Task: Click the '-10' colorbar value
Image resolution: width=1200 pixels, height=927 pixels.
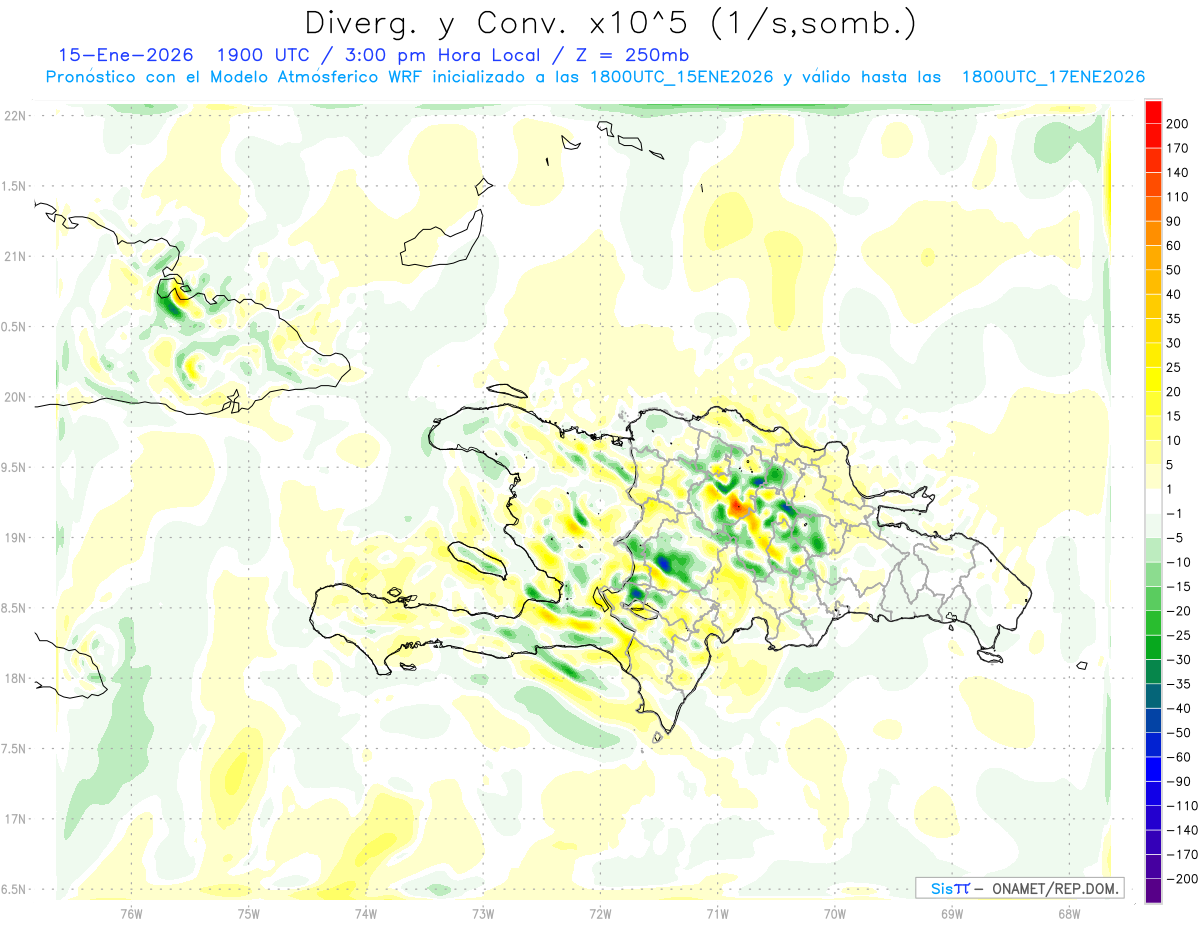Action: click(x=1178, y=562)
